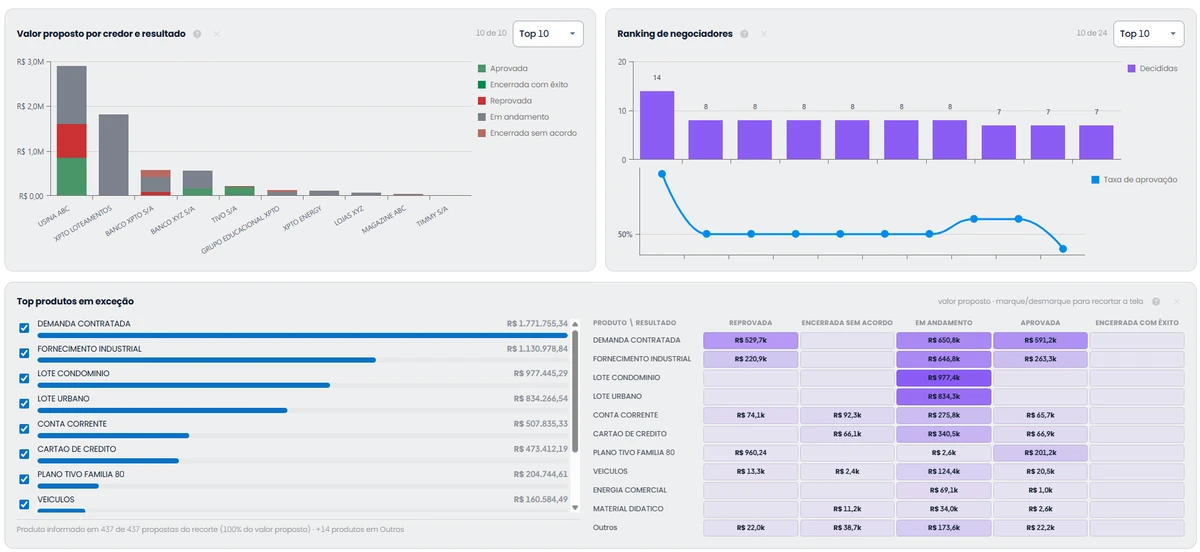Image resolution: width=1200 pixels, height=552 pixels.
Task: Click the ENCERRADA SEM ACORDO column header
Action: click(x=847, y=323)
